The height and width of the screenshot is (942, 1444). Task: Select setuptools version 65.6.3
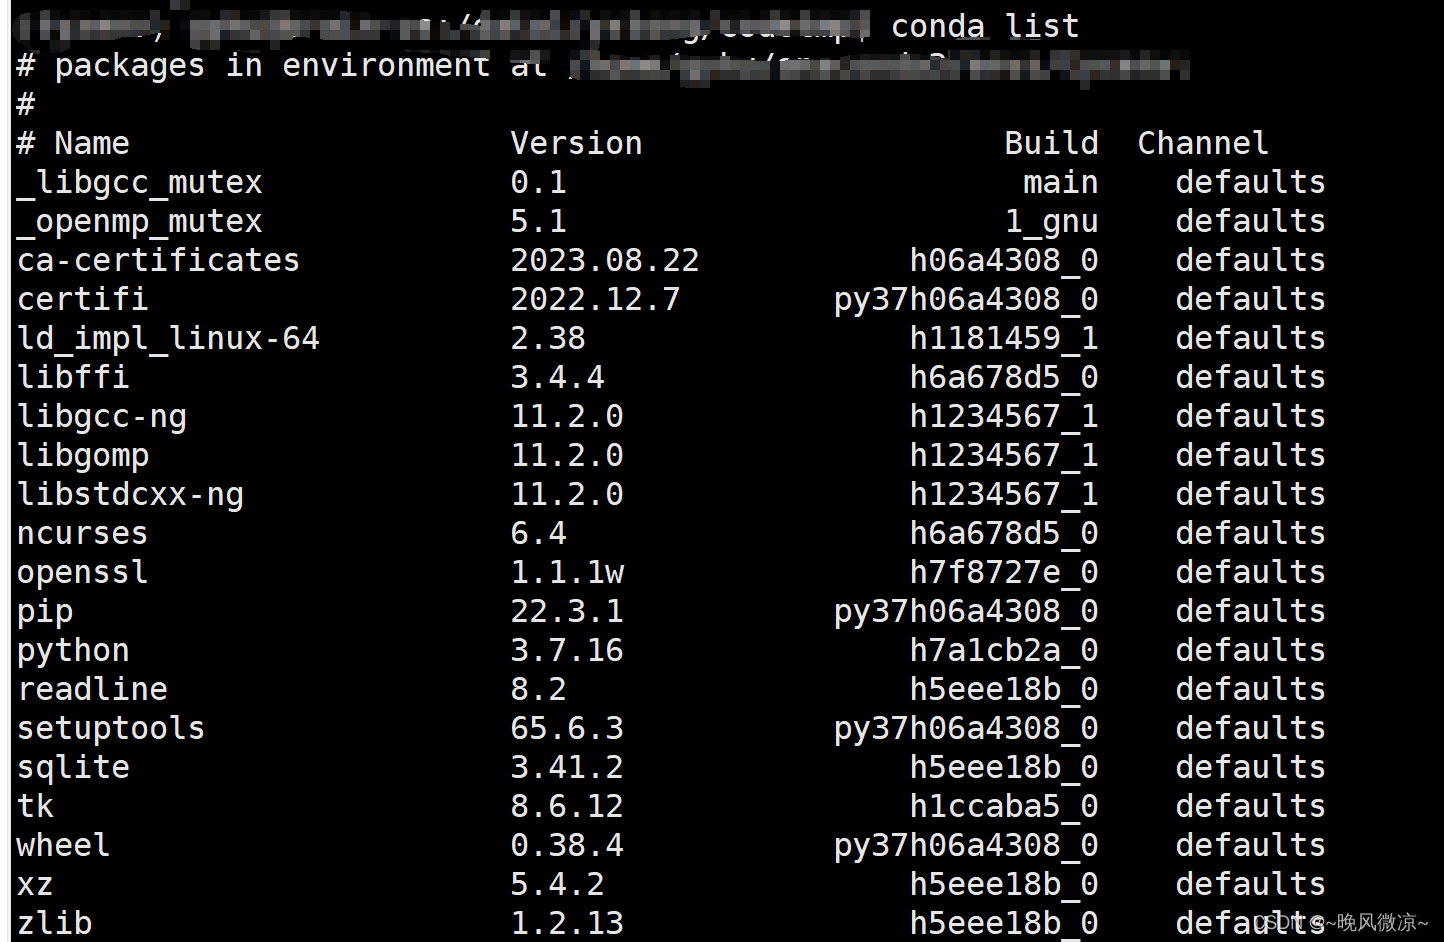coord(567,728)
